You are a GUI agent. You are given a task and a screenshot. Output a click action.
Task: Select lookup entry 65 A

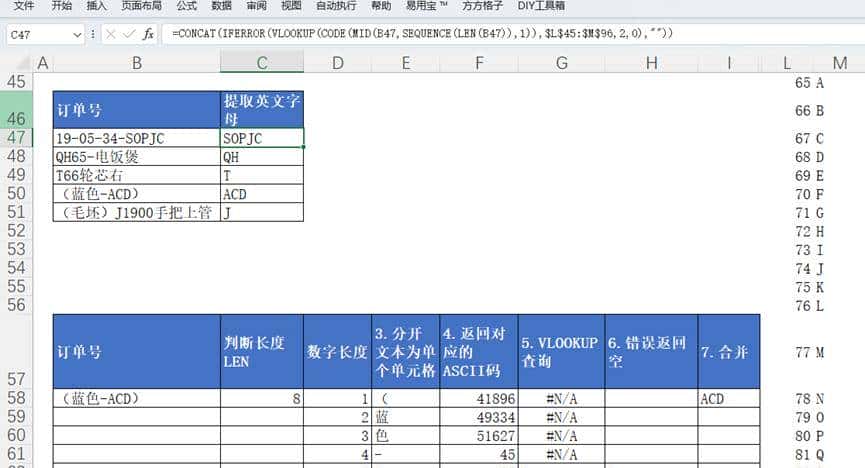pos(809,83)
